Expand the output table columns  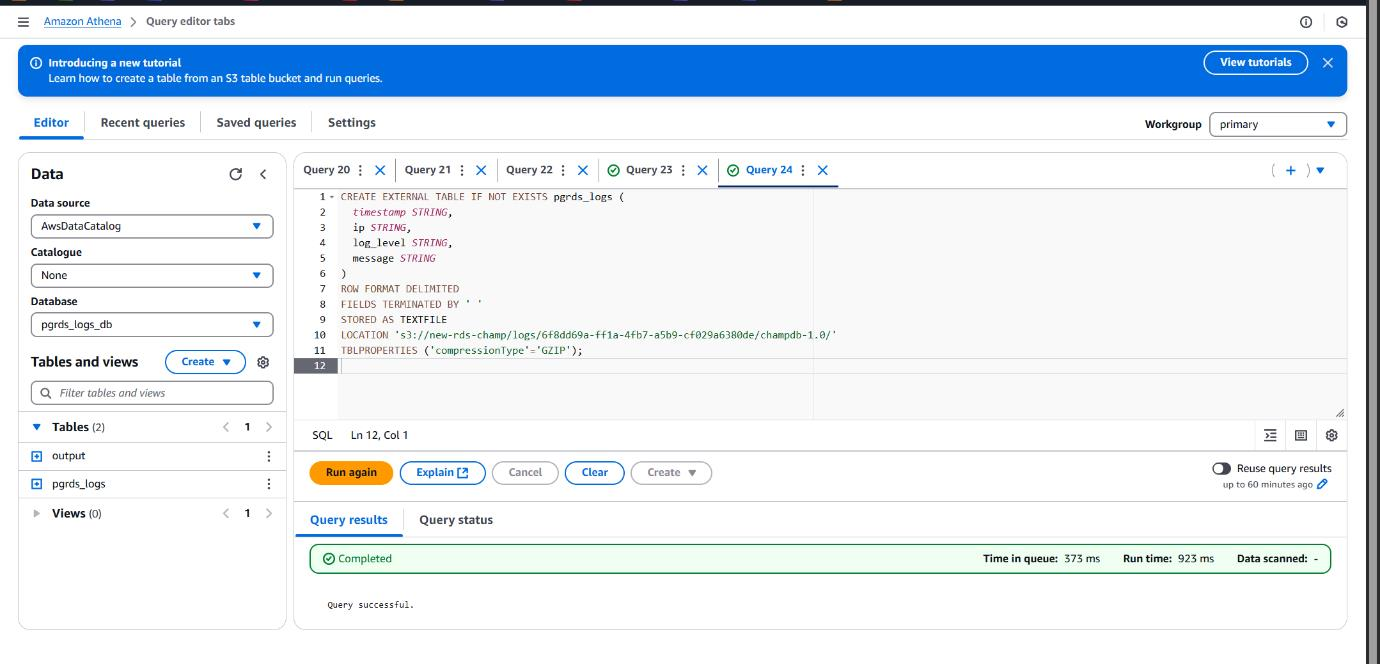(37, 456)
